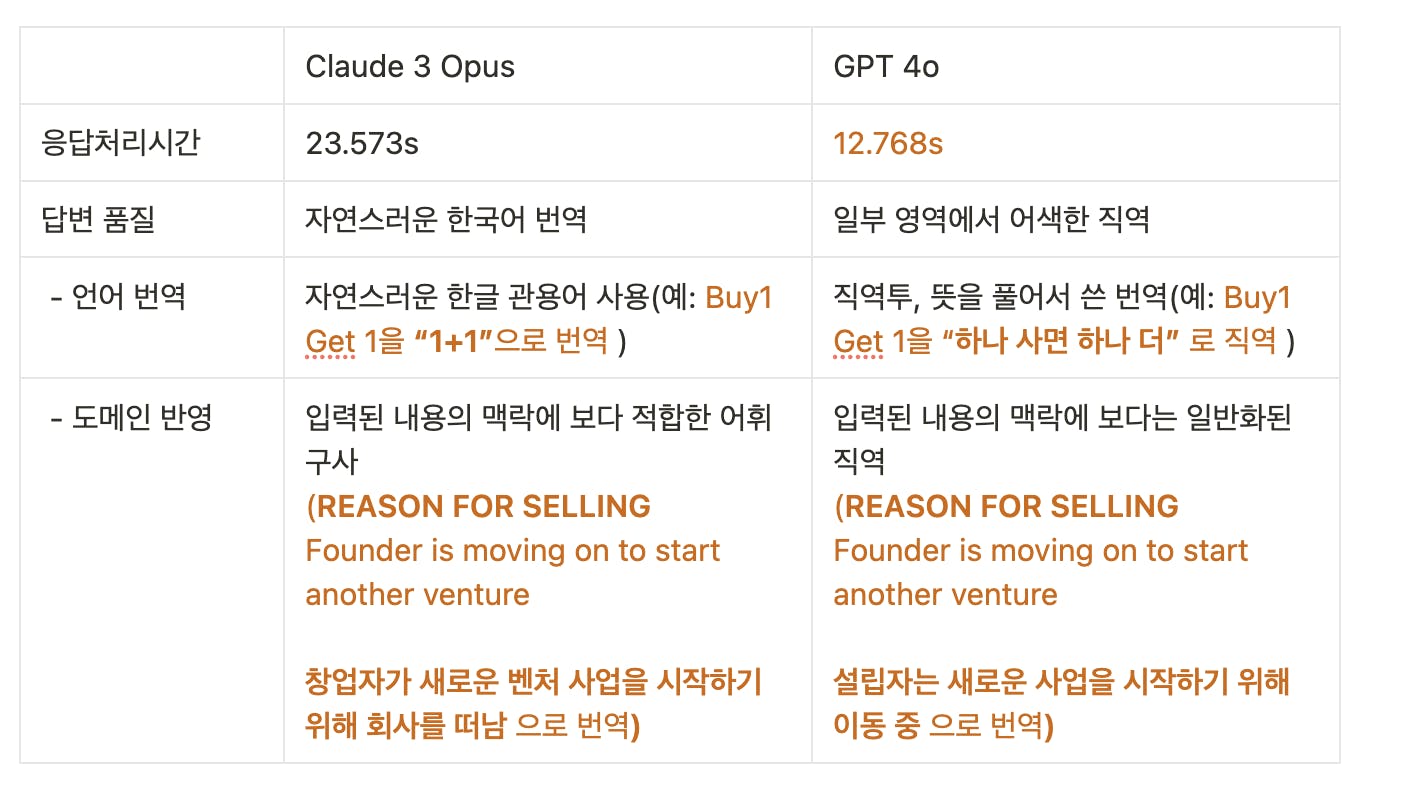Click the "자연스러운 한국어 번역" cell
The width and height of the screenshot is (1410, 808).
point(446,219)
